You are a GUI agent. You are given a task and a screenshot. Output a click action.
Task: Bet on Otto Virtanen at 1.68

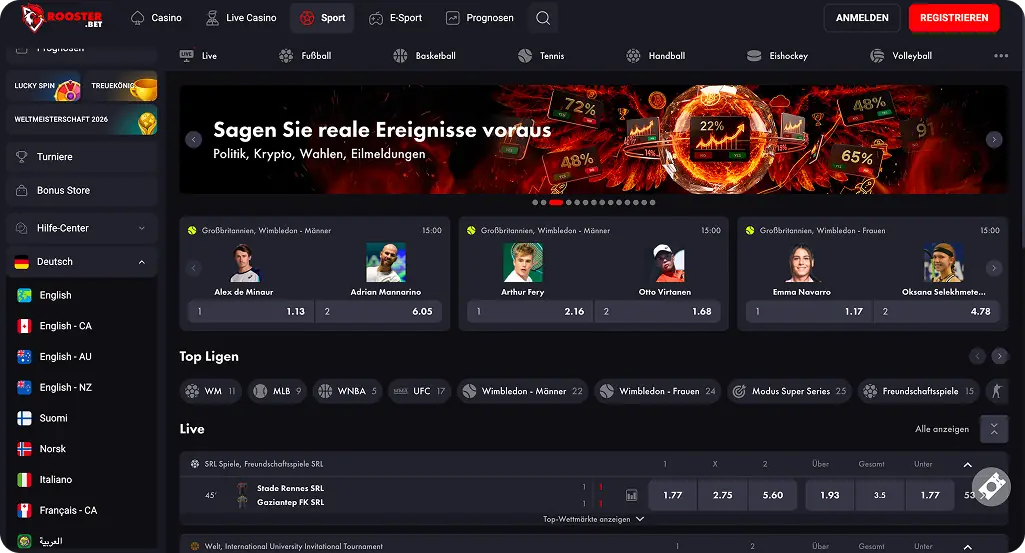(658, 312)
